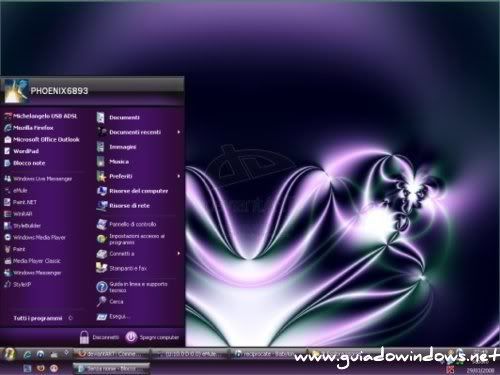The image size is (500, 375).
Task: Open Michelangelo USB ADSL connection
Action: (41, 116)
